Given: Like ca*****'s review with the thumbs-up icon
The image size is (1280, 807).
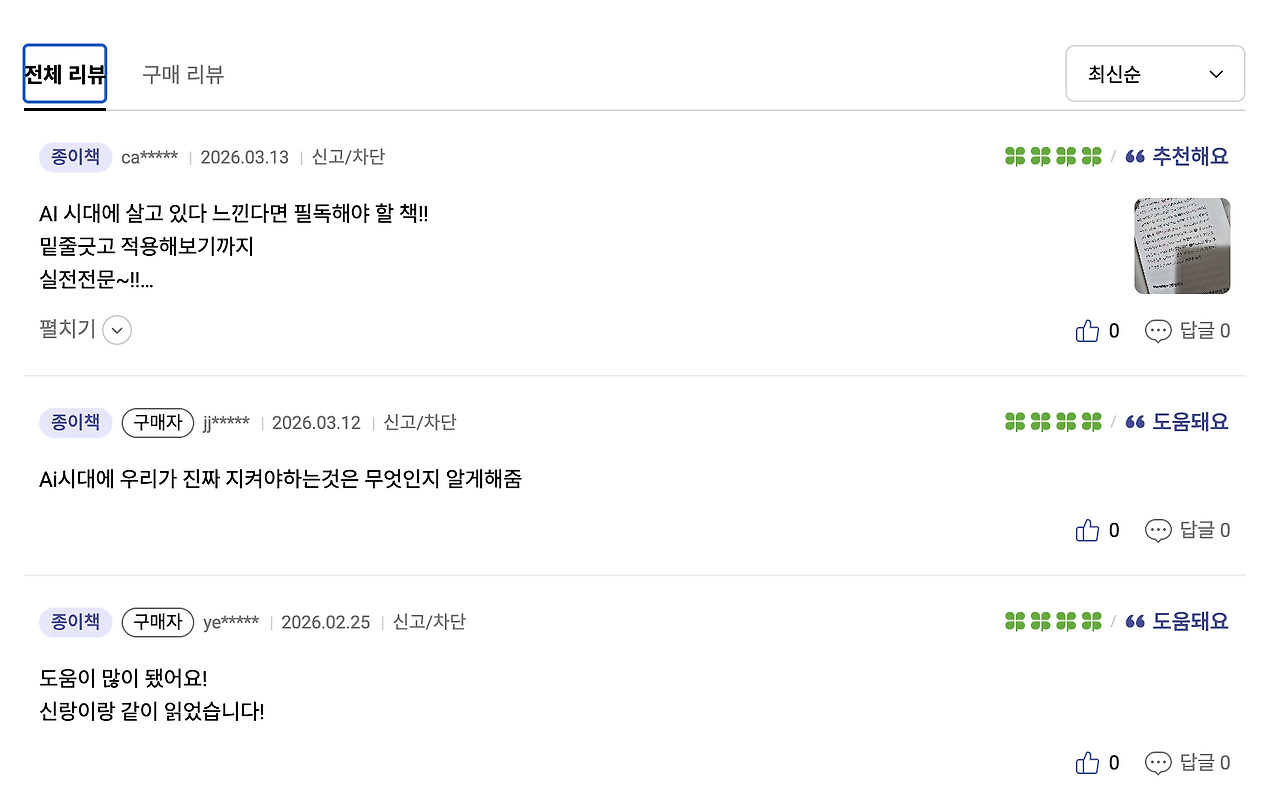Looking at the screenshot, I should [1088, 330].
